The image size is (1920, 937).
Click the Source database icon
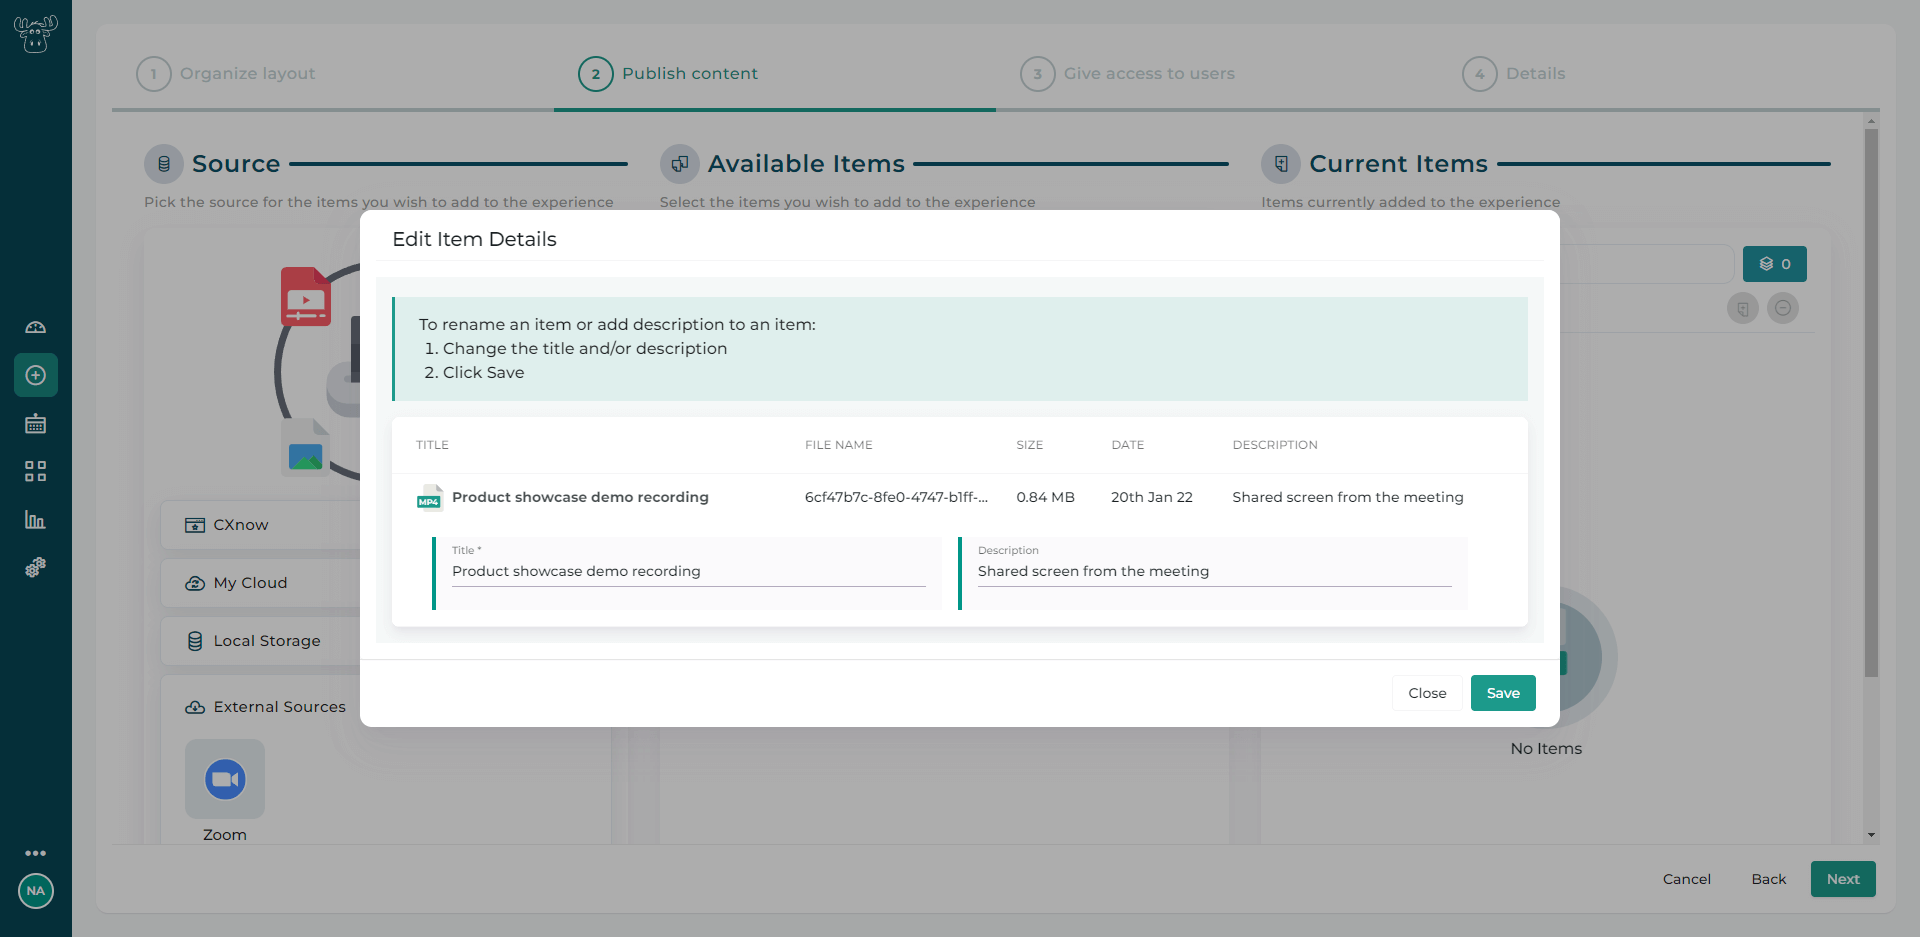pos(164,164)
